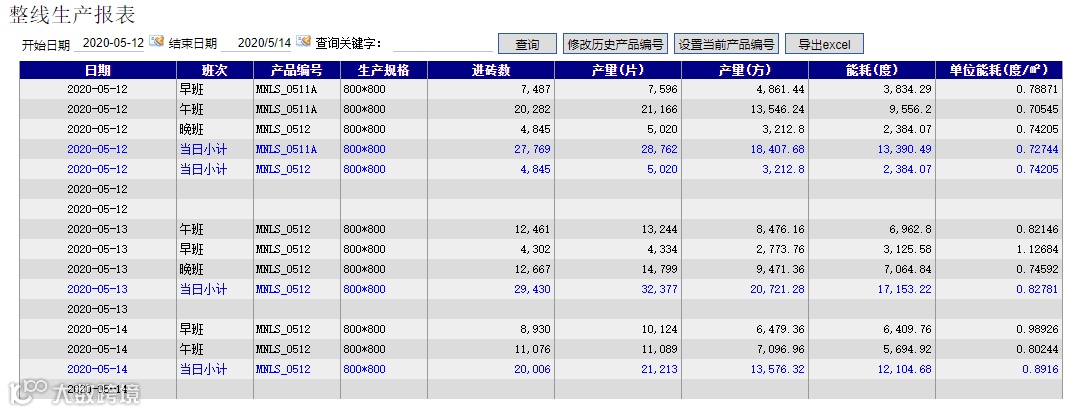The height and width of the screenshot is (413, 1077).
Task: Focus the 结束日期 field showing 2020/5/14
Action: 256,43
